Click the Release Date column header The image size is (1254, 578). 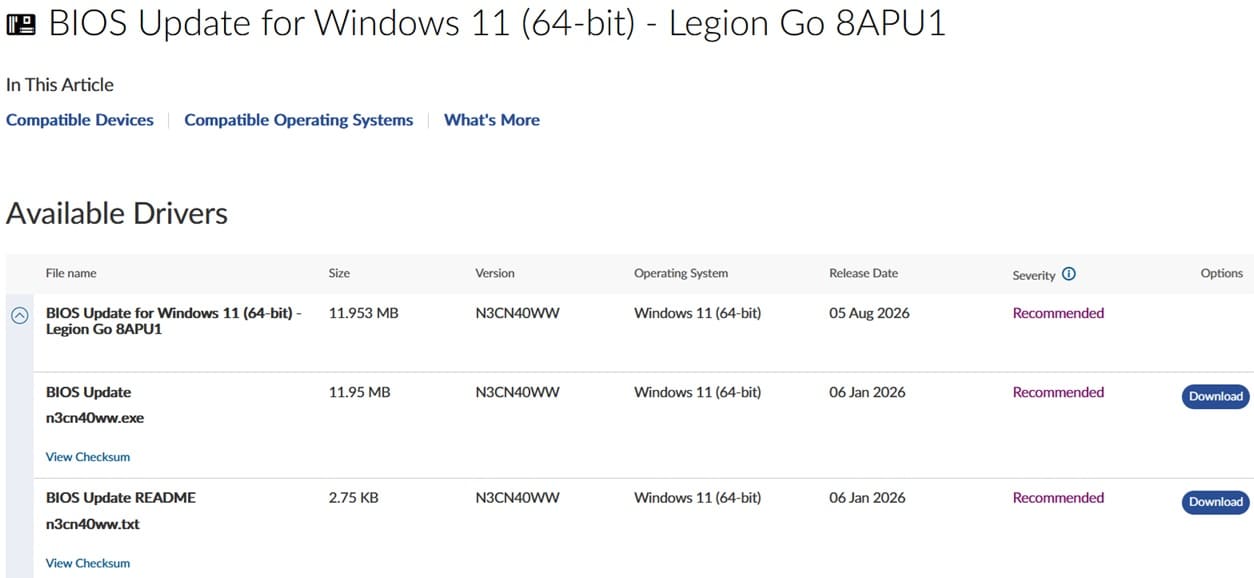pyautogui.click(x=864, y=273)
